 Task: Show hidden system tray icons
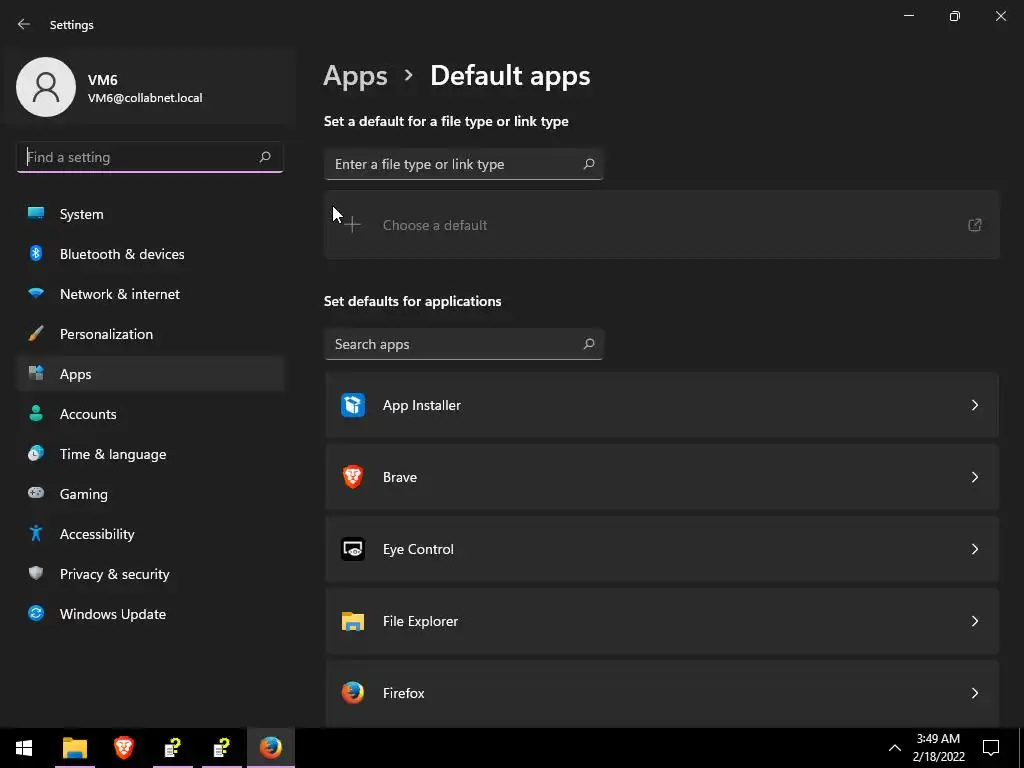(x=895, y=748)
